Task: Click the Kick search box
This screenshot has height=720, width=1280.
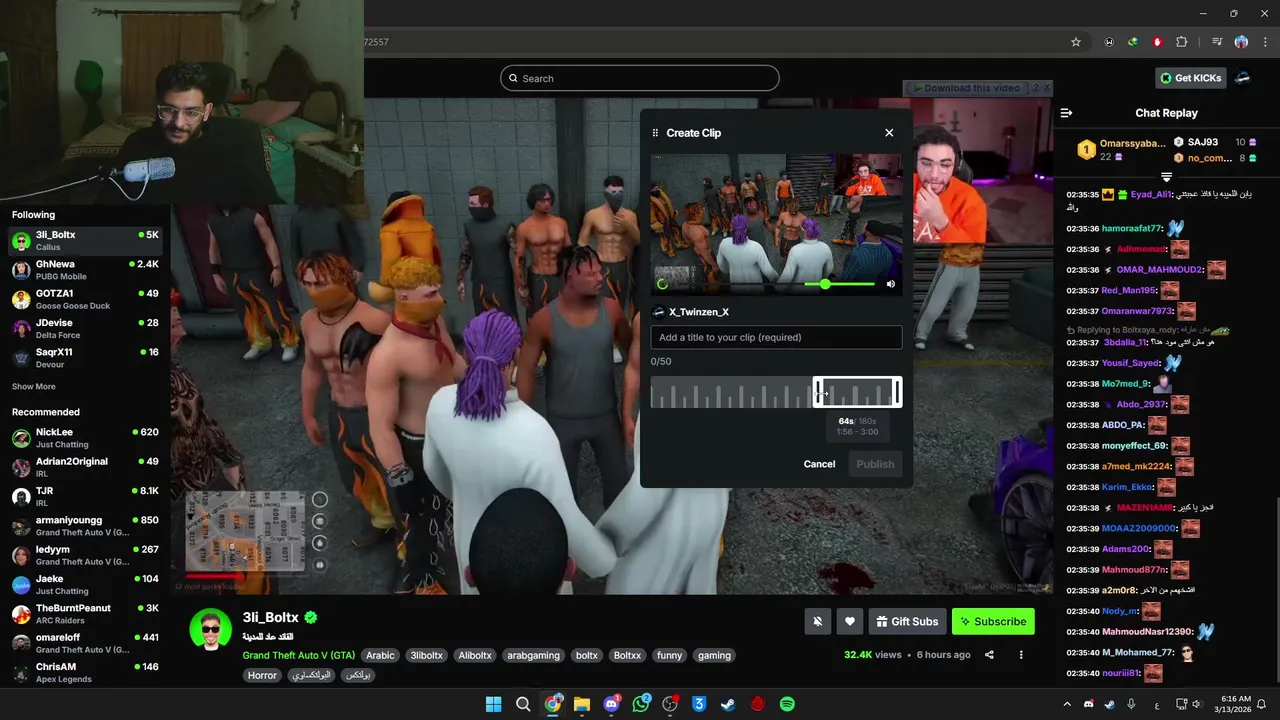Action: (x=640, y=78)
